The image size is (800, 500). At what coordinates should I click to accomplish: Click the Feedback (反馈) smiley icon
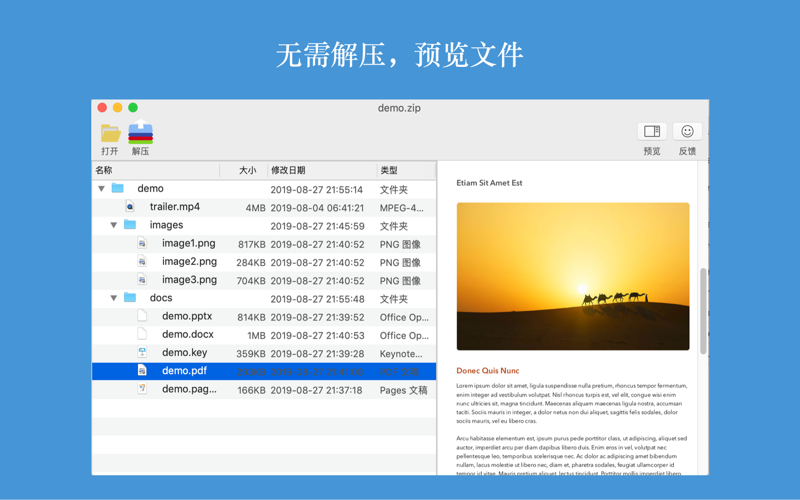point(687,132)
